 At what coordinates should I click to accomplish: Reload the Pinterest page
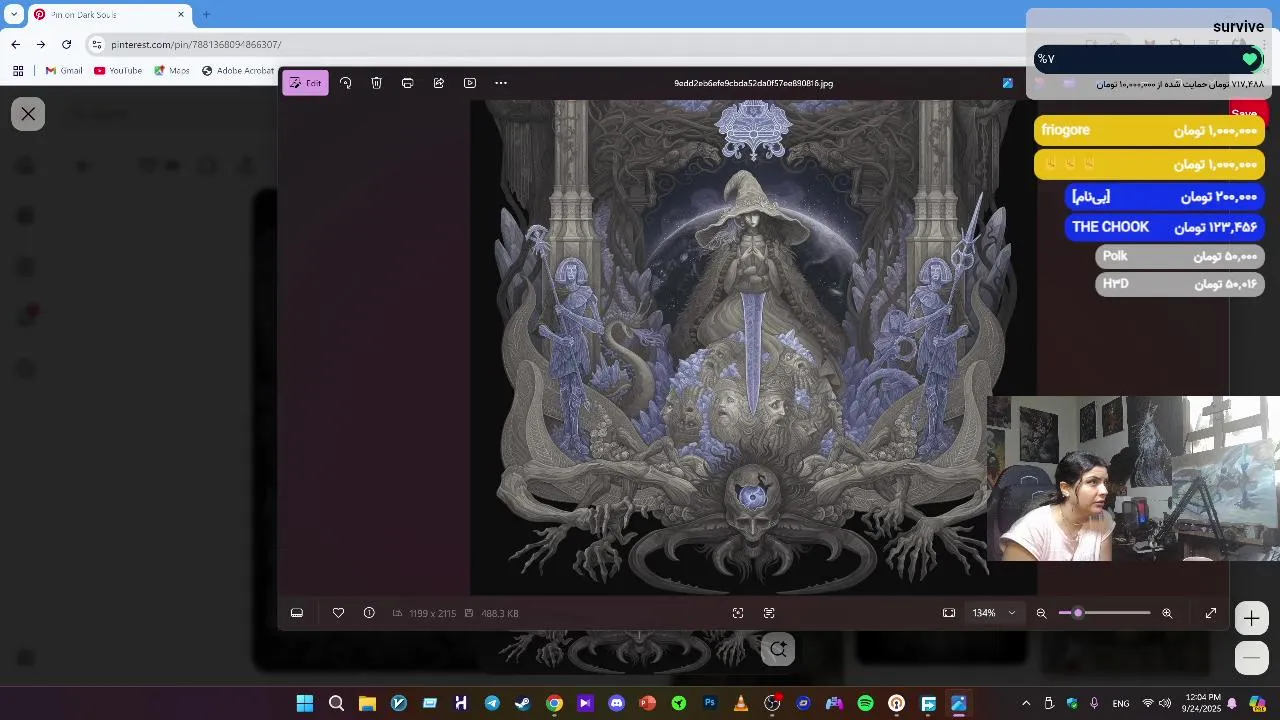point(66,44)
